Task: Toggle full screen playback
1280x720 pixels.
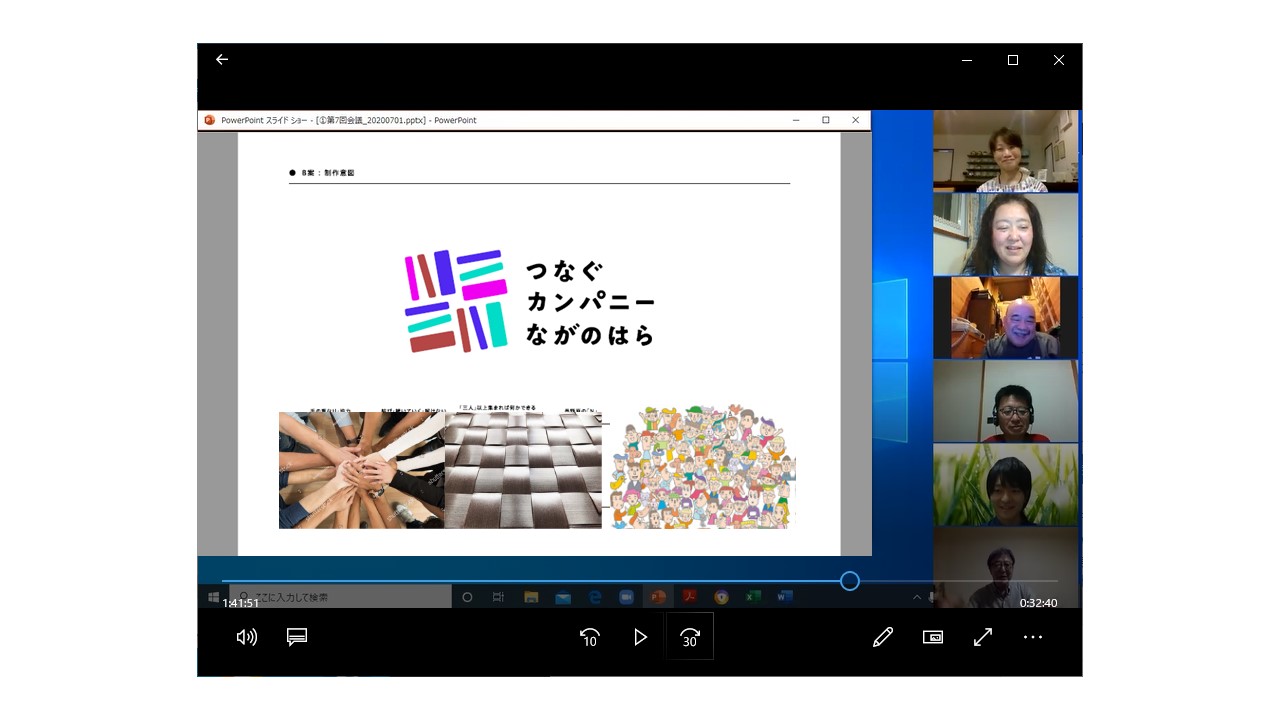Action: click(x=983, y=637)
